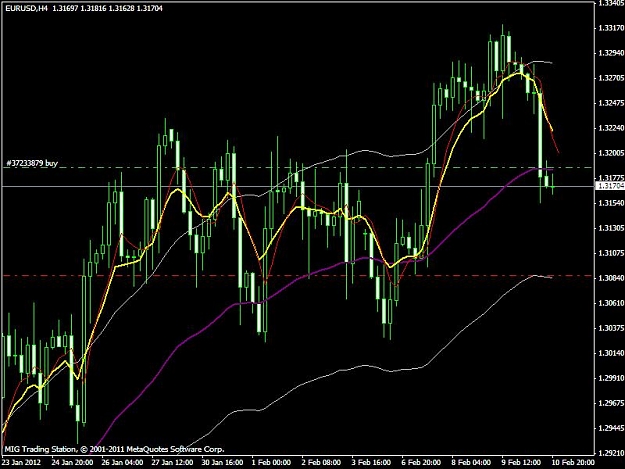The width and height of the screenshot is (625, 469).
Task: Click the 1.29210 price scale label
Action: coord(611,453)
